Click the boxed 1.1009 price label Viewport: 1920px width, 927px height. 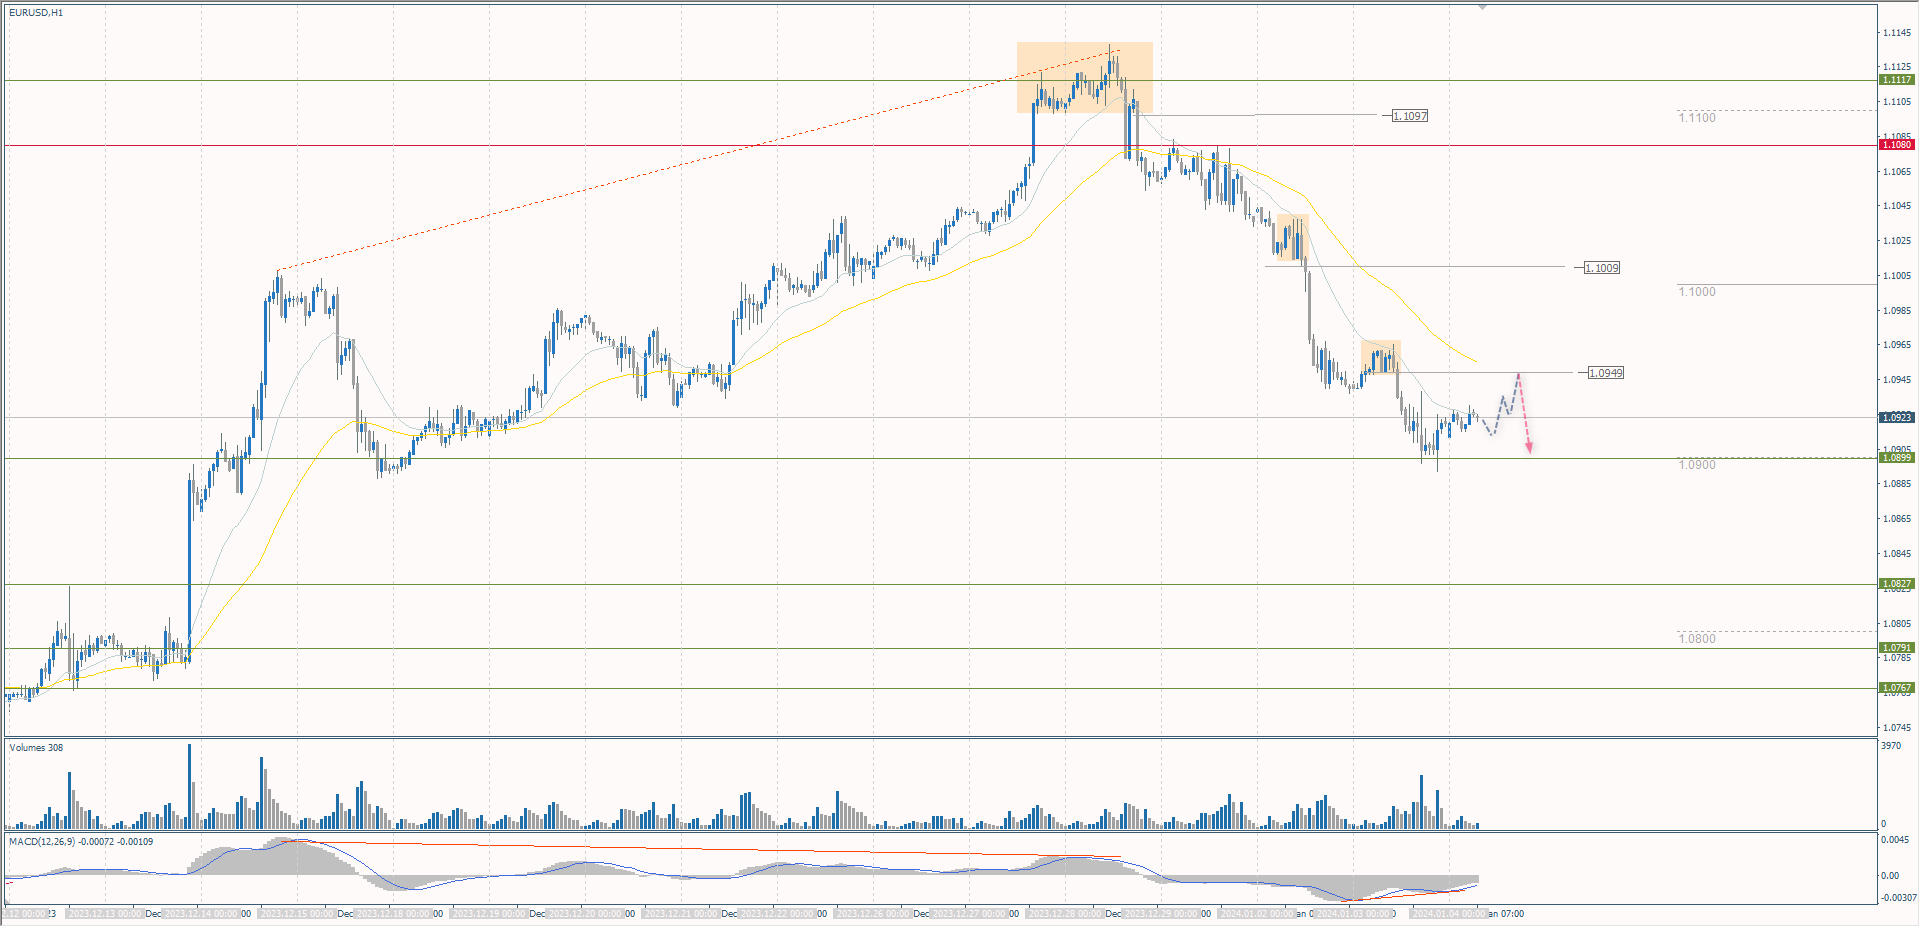coord(1602,268)
